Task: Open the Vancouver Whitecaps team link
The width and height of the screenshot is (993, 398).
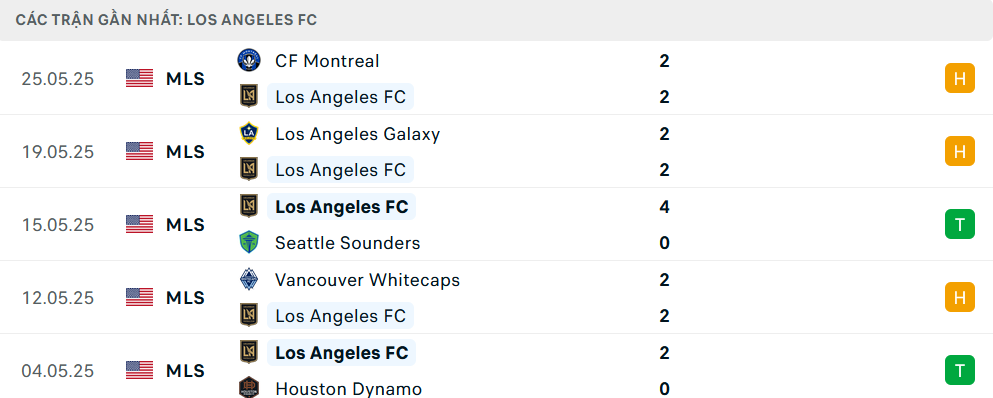Action: 367,279
